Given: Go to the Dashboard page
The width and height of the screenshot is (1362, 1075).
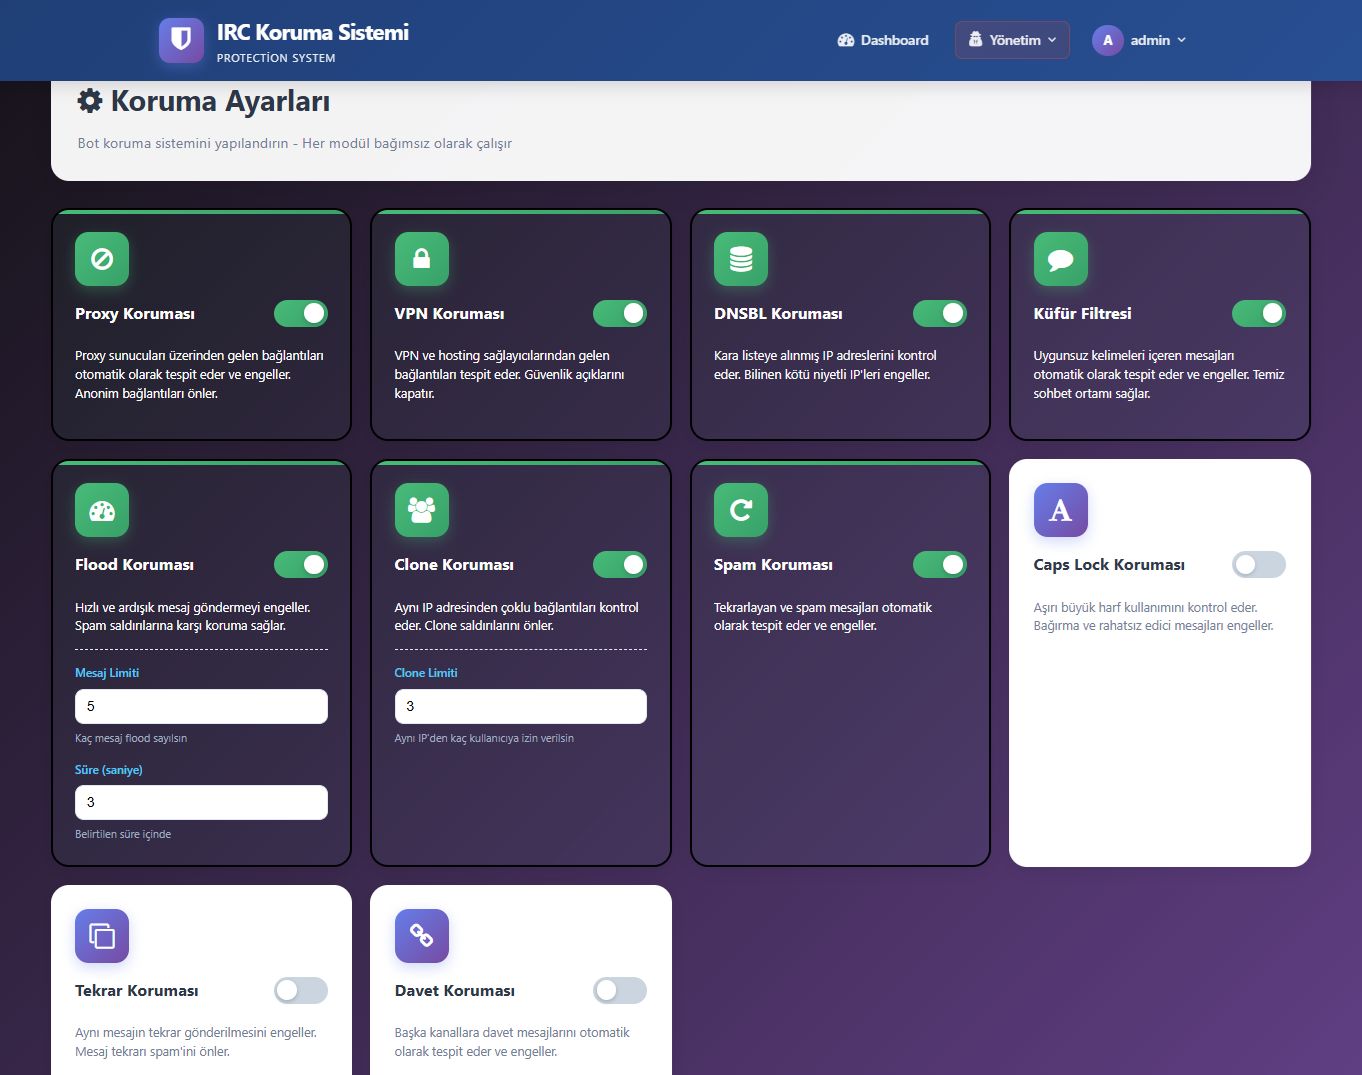Looking at the screenshot, I should pyautogui.click(x=883, y=40).
